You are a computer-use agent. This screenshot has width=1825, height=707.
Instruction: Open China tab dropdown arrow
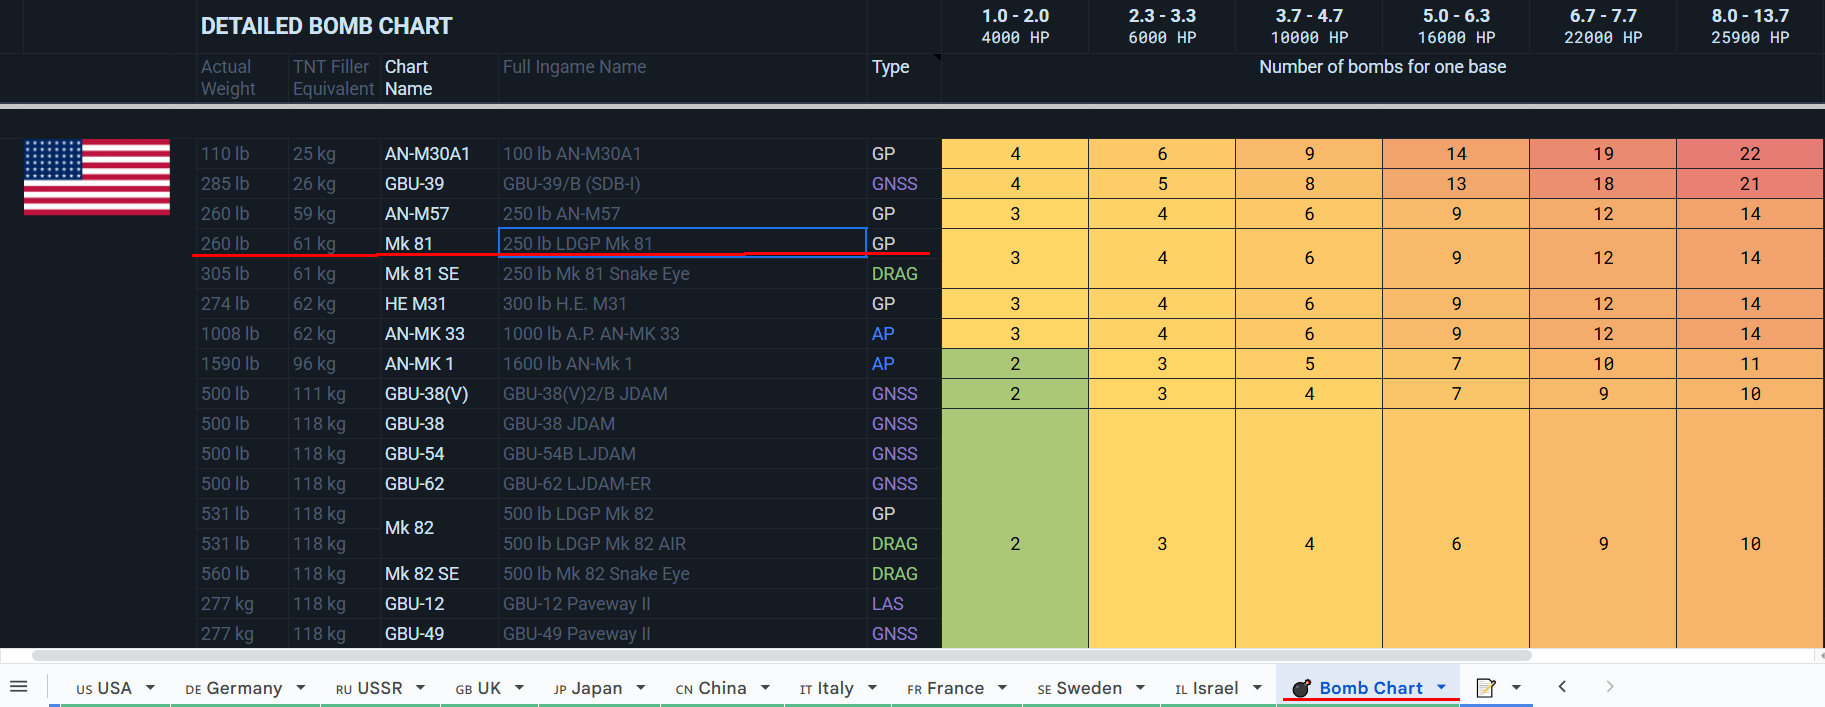tap(765, 687)
